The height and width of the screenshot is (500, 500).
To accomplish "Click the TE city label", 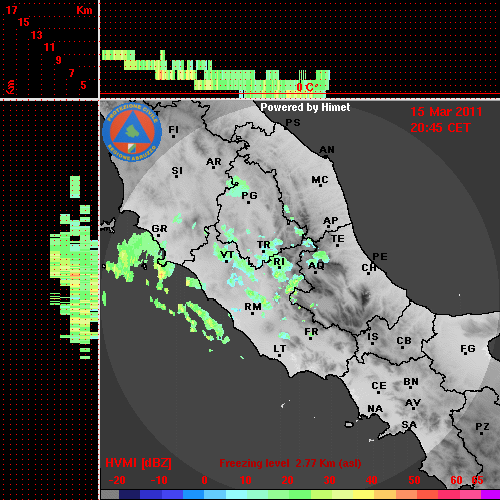I will [338, 239].
